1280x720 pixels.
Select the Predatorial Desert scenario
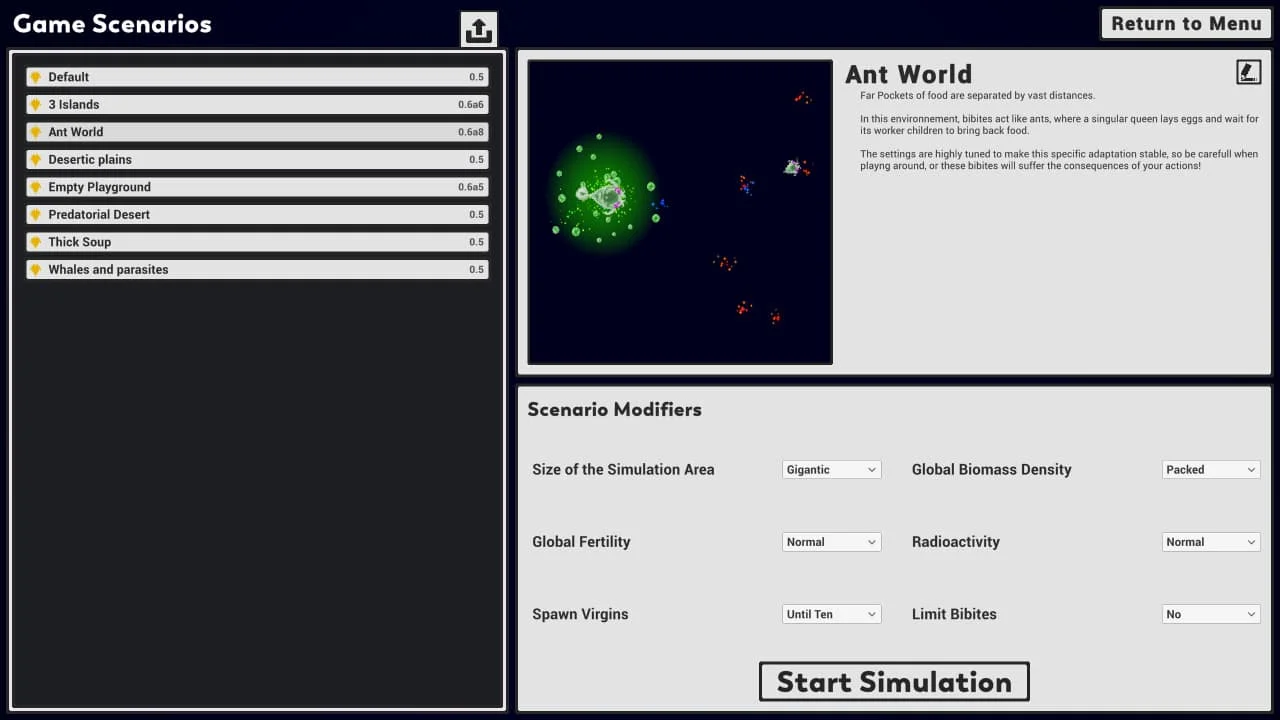coord(257,215)
